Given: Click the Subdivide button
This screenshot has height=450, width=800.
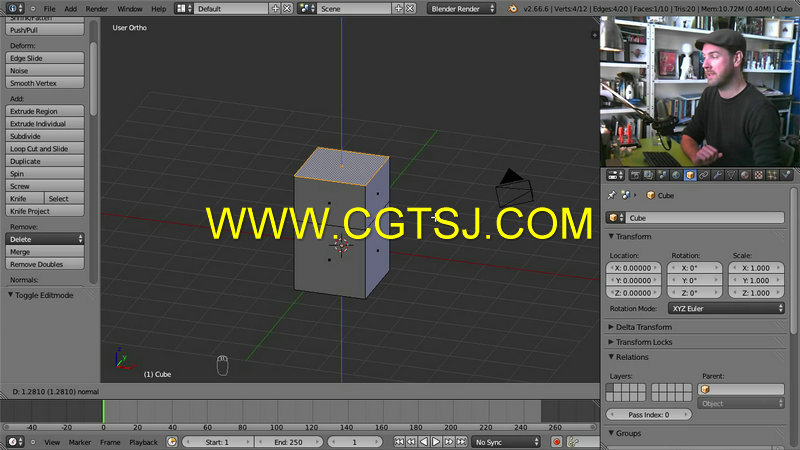Looking at the screenshot, I should (45, 136).
